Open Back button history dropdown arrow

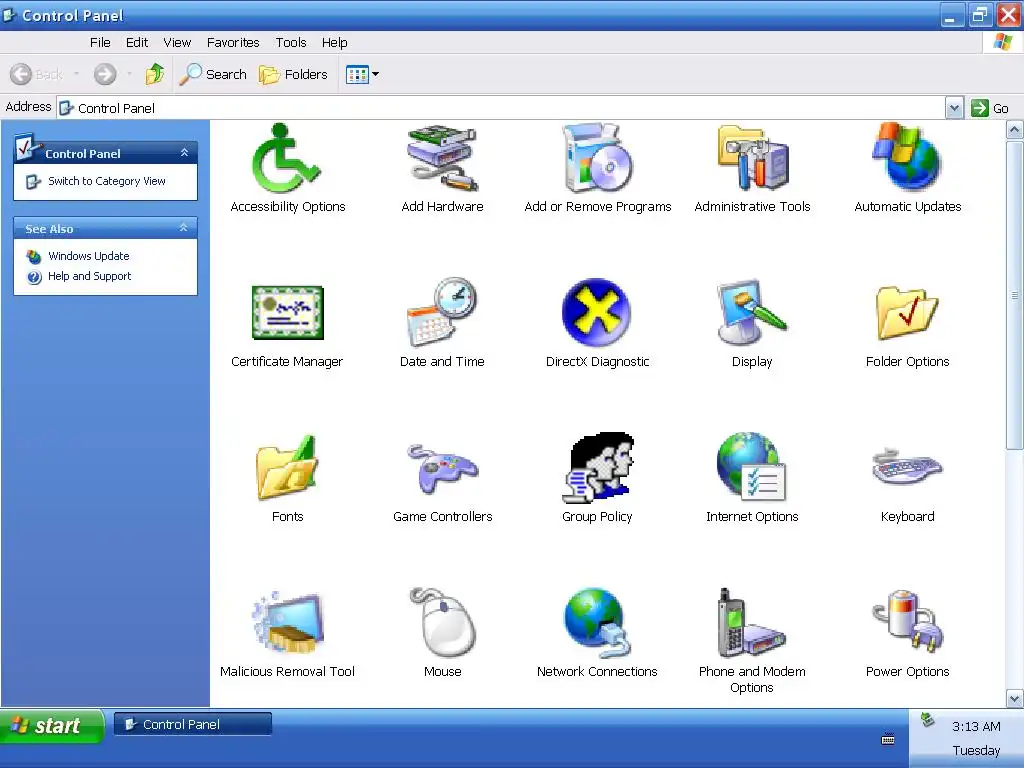coord(76,74)
